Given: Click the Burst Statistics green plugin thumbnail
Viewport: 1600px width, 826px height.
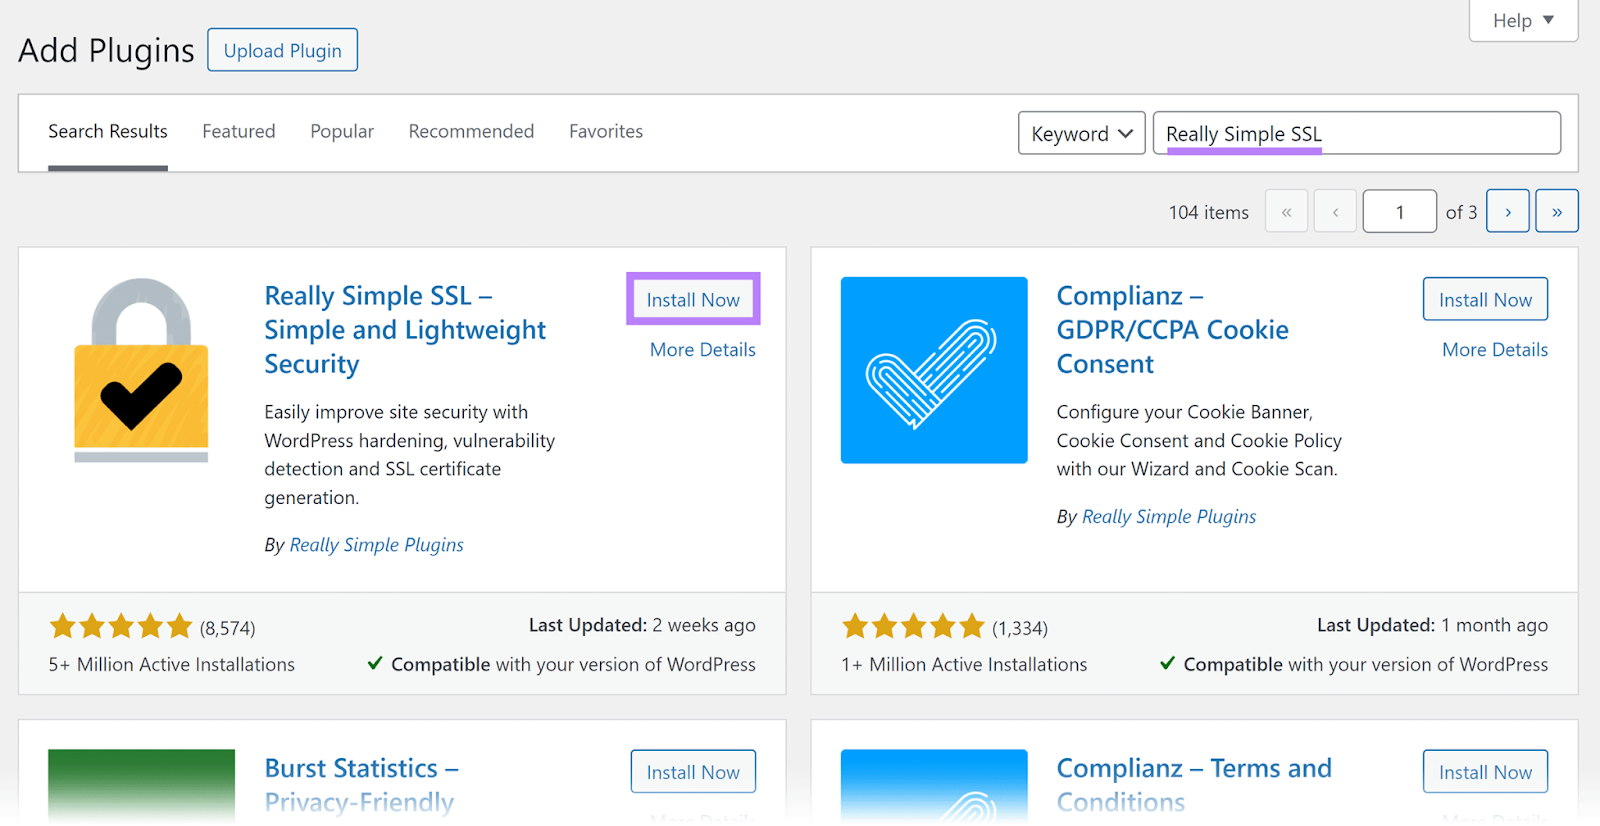Looking at the screenshot, I should point(141,786).
